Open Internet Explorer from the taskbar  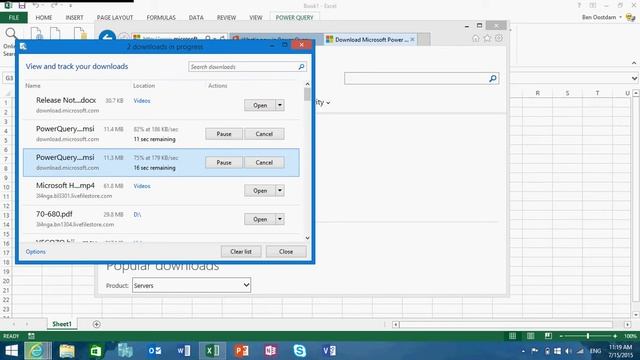37,351
